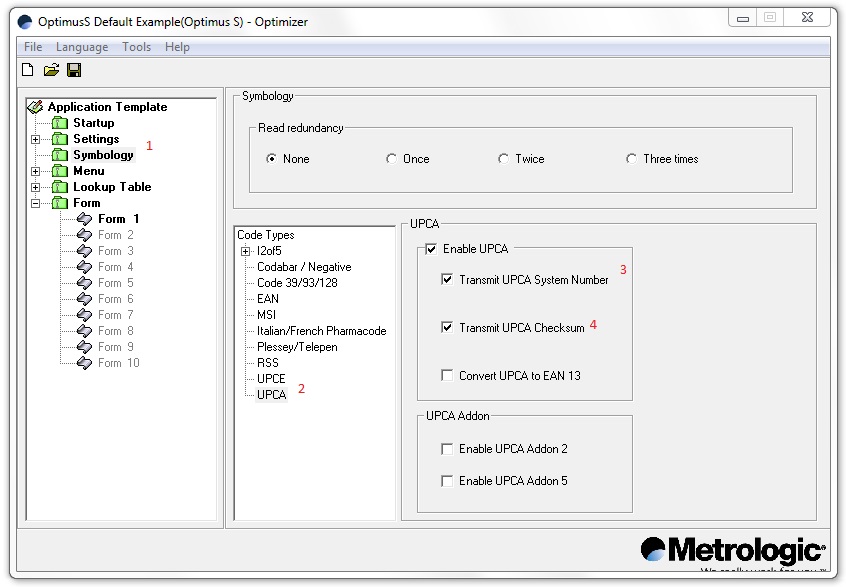Select Three times read redundancy
The width and height of the screenshot is (846, 587).
[x=631, y=159]
